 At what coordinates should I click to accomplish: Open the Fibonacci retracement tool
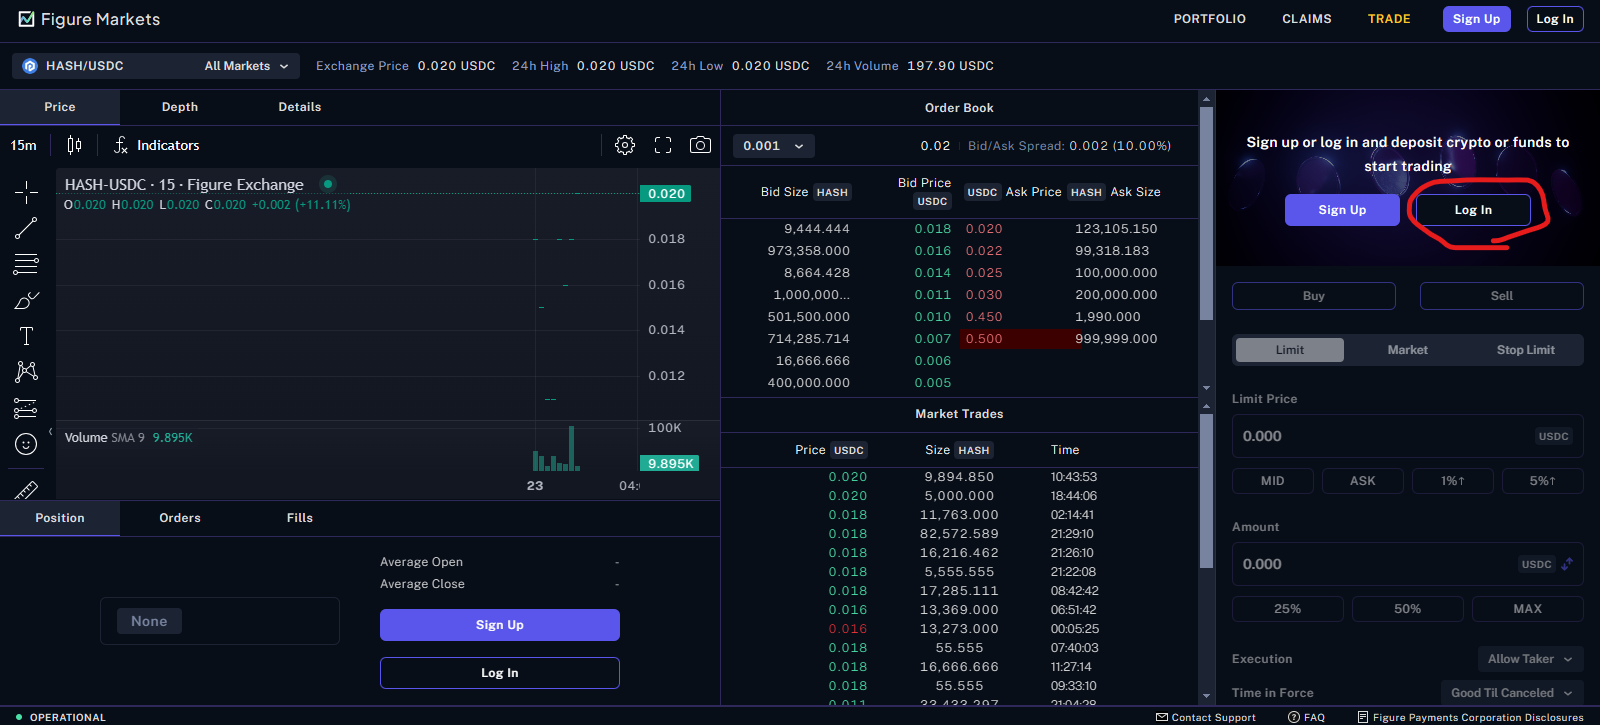click(26, 264)
